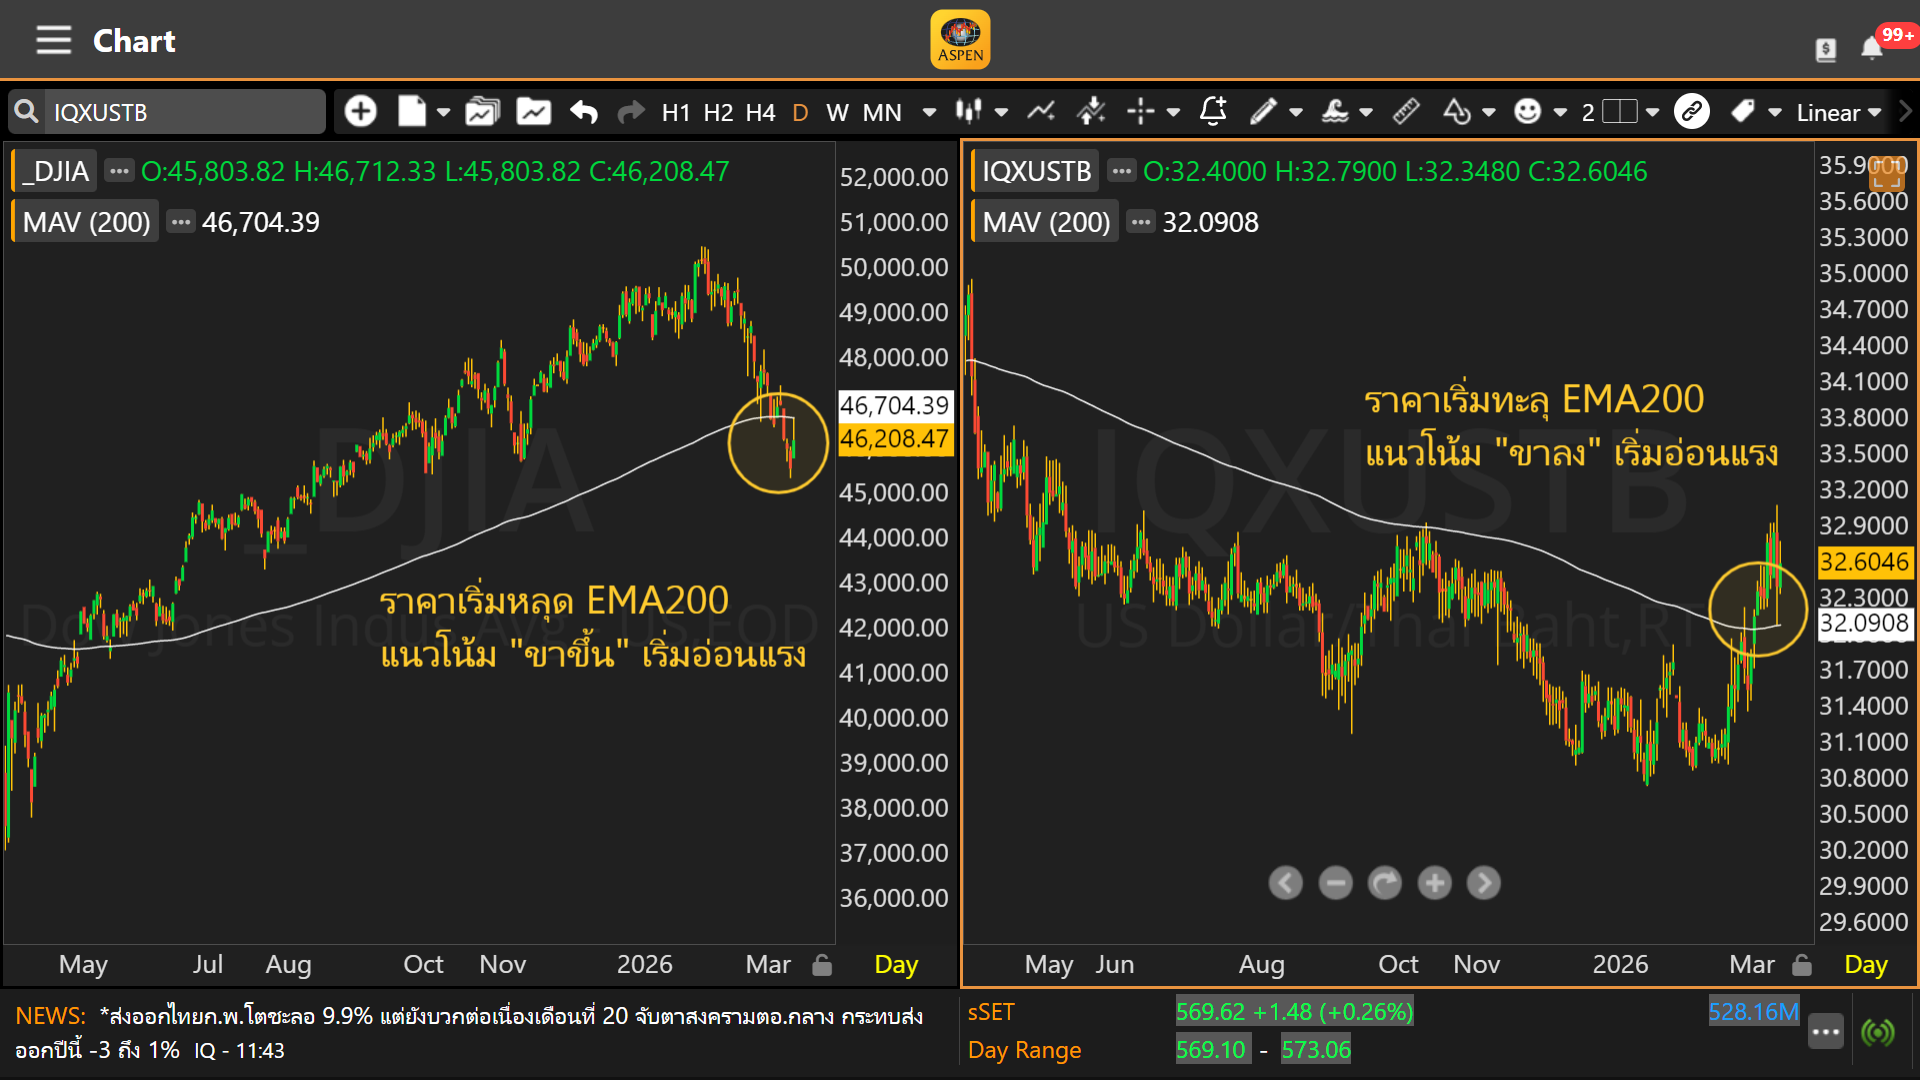The image size is (1920, 1080).
Task: Click the zoom-in plus chart control
Action: pyautogui.click(x=1434, y=883)
